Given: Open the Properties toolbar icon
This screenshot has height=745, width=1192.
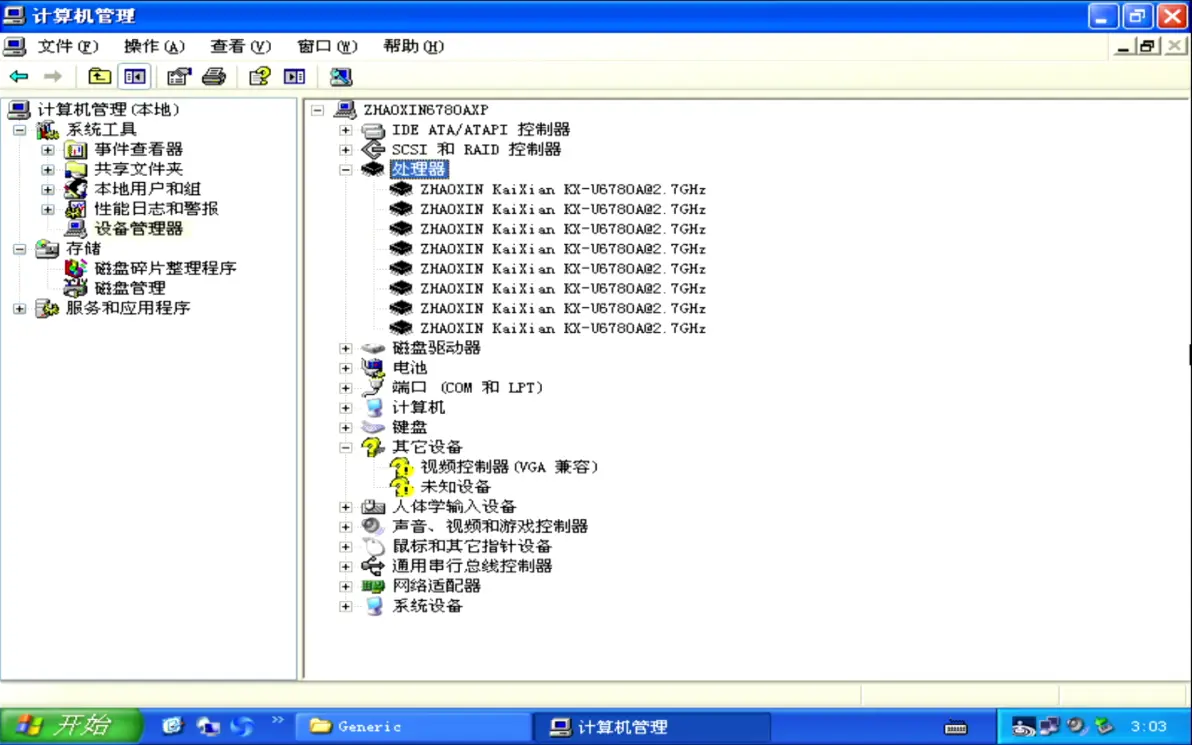Looking at the screenshot, I should coord(179,76).
